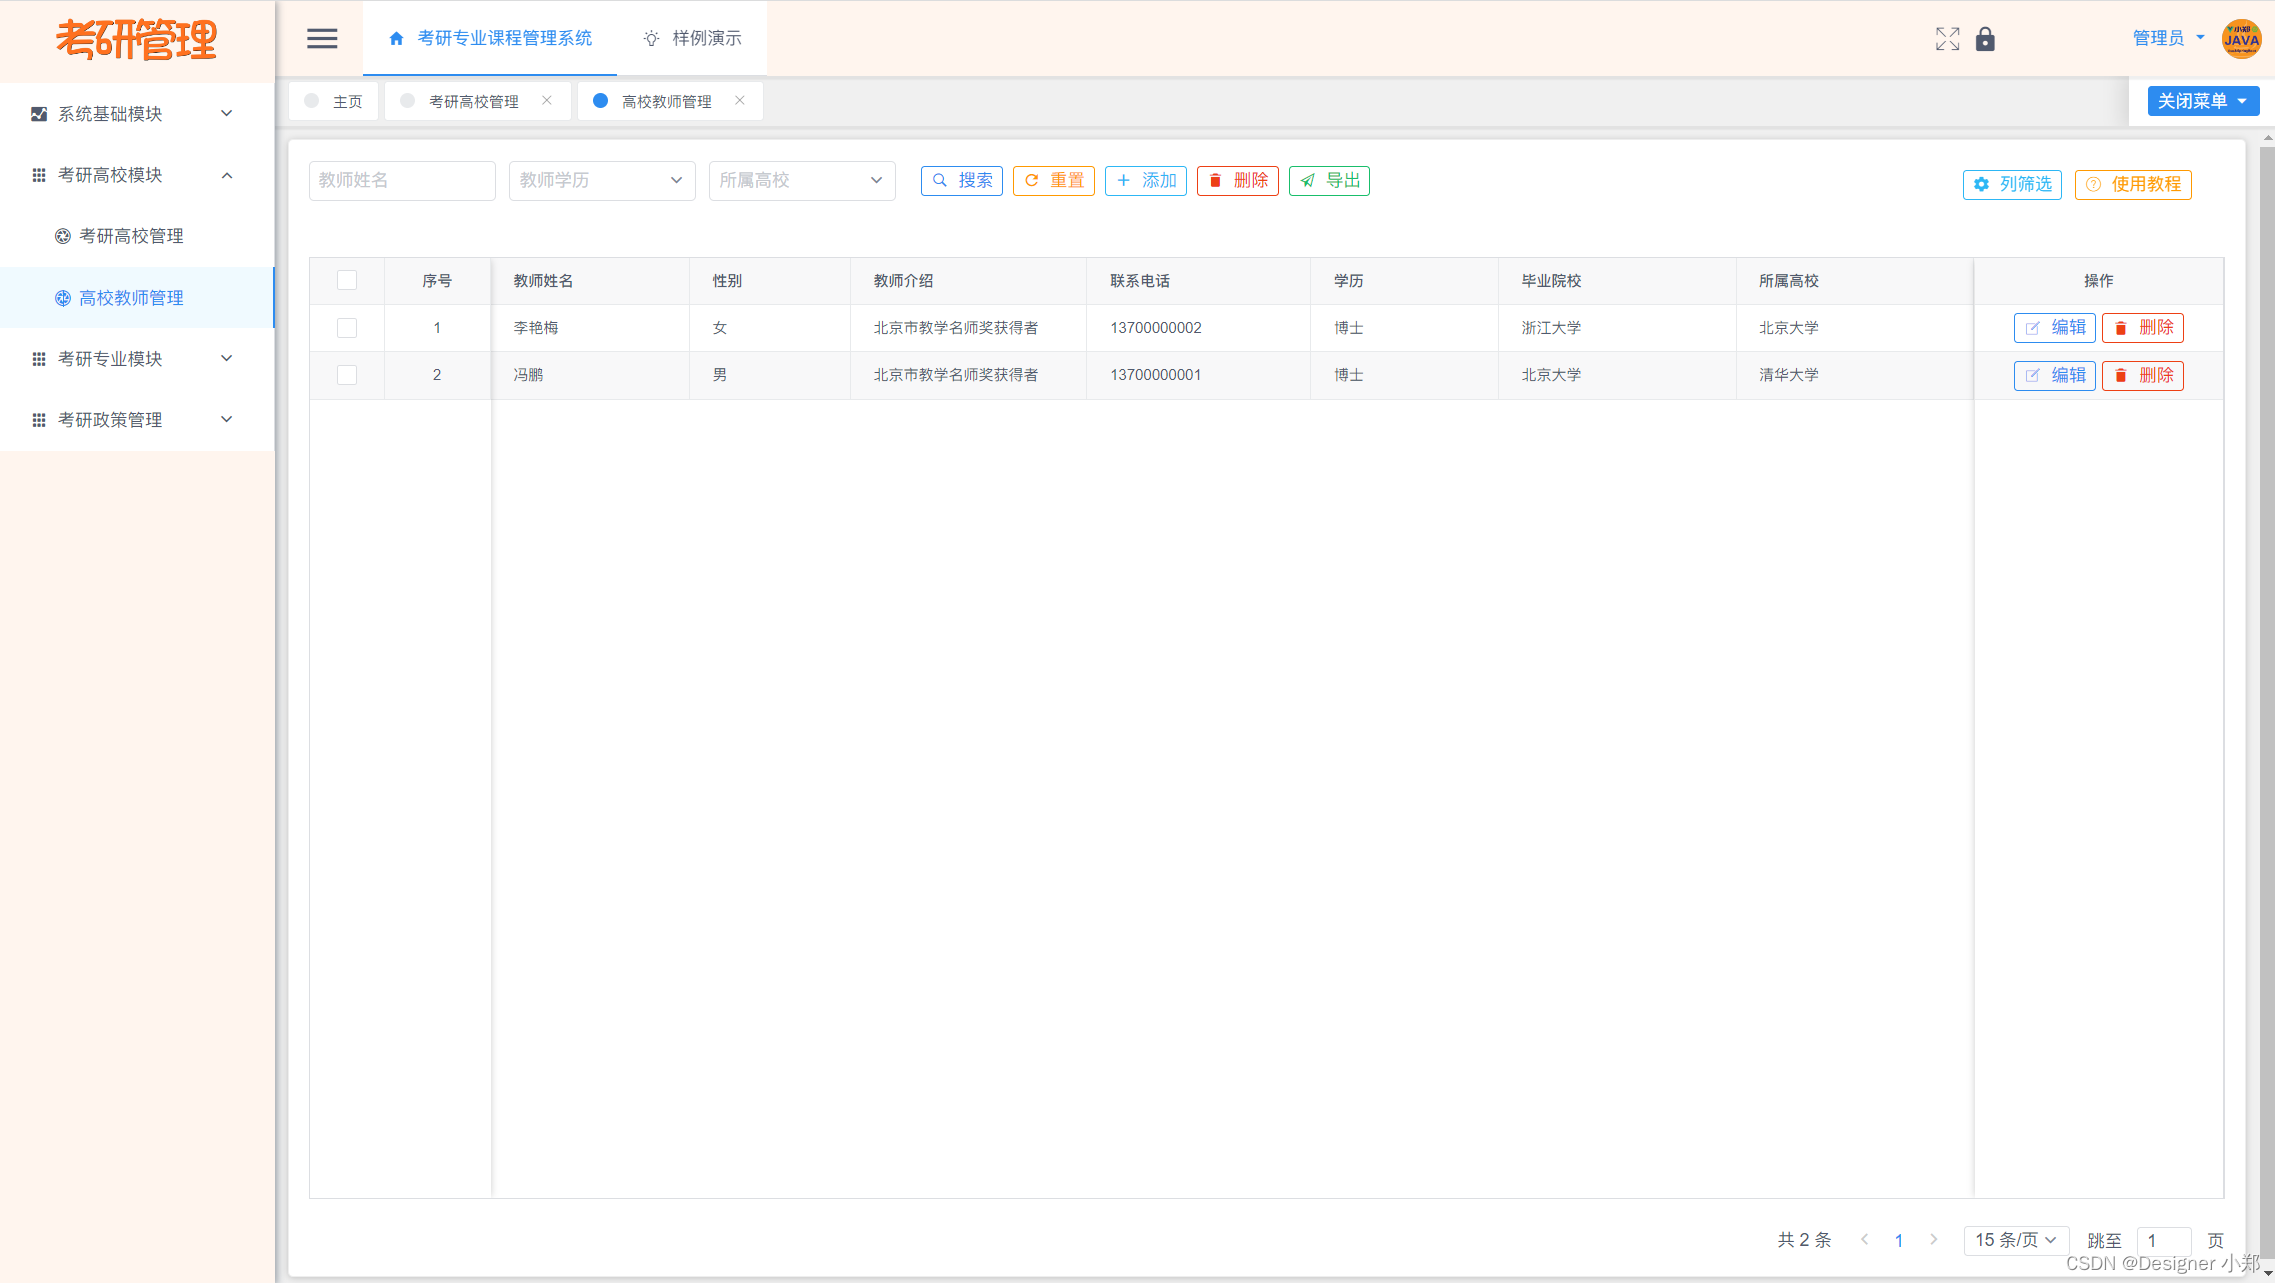This screenshot has height=1283, width=2275.
Task: Open the 所属高校 dropdown
Action: coord(801,180)
